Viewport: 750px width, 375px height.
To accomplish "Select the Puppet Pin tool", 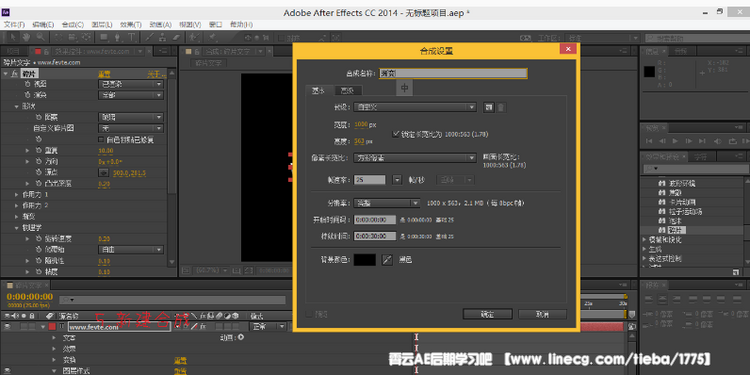I will coord(211,37).
